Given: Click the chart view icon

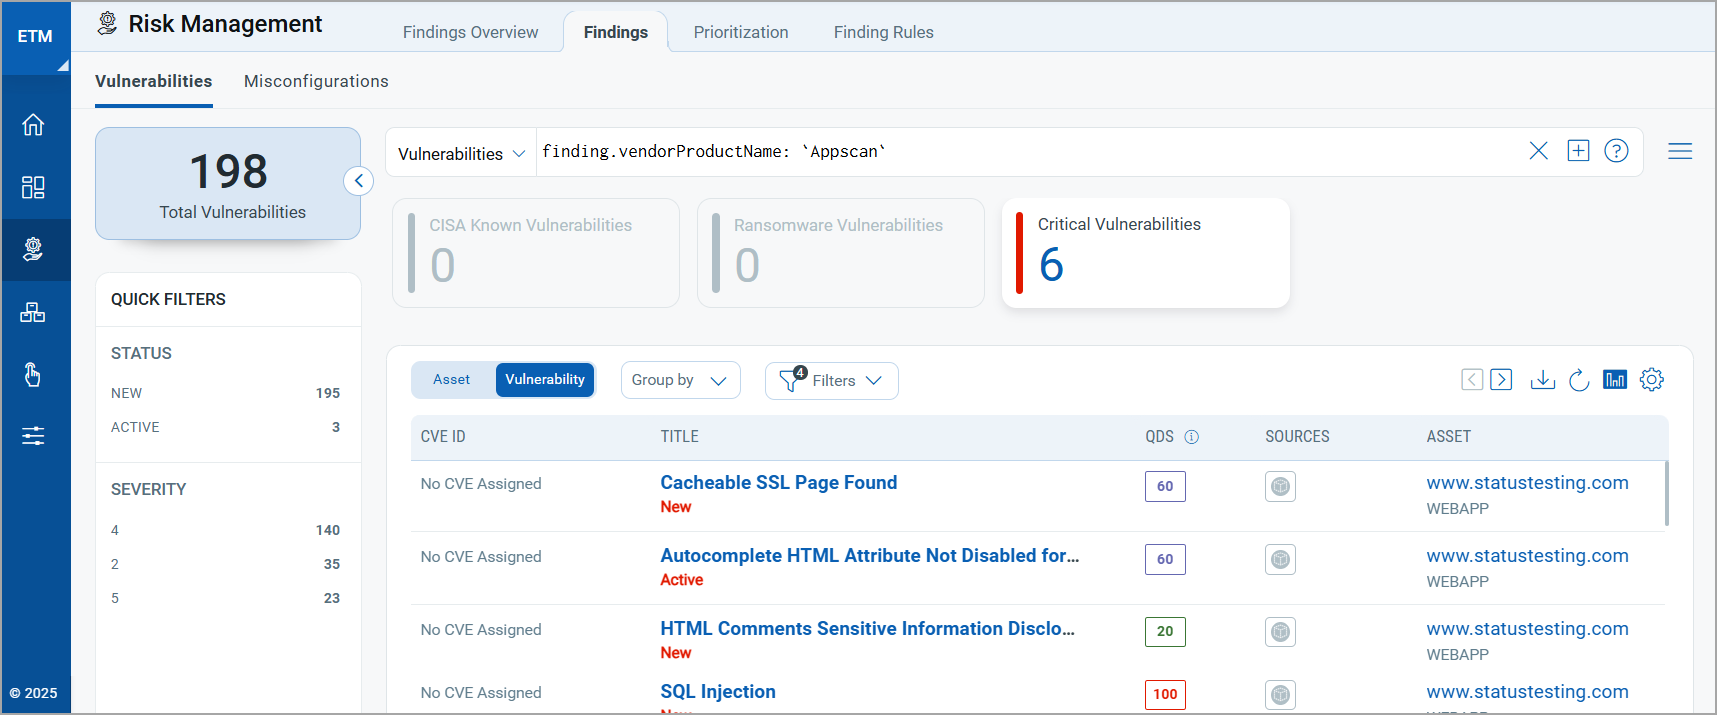Looking at the screenshot, I should point(1614,380).
